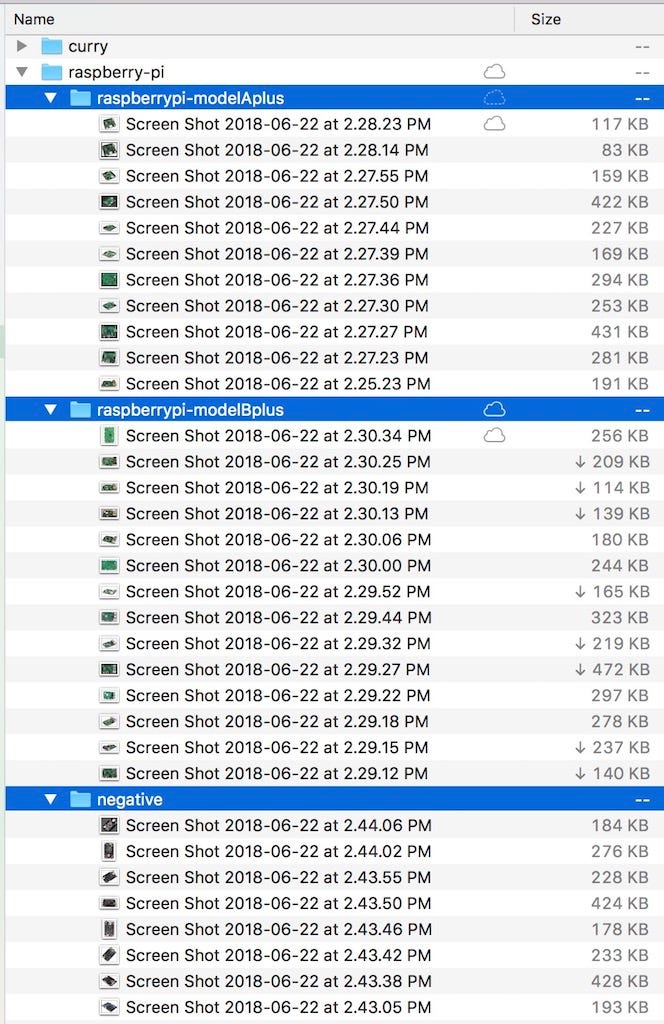Viewport: 664px width, 1024px height.
Task: Expand the curry folder disclosure triangle
Action: [22, 46]
